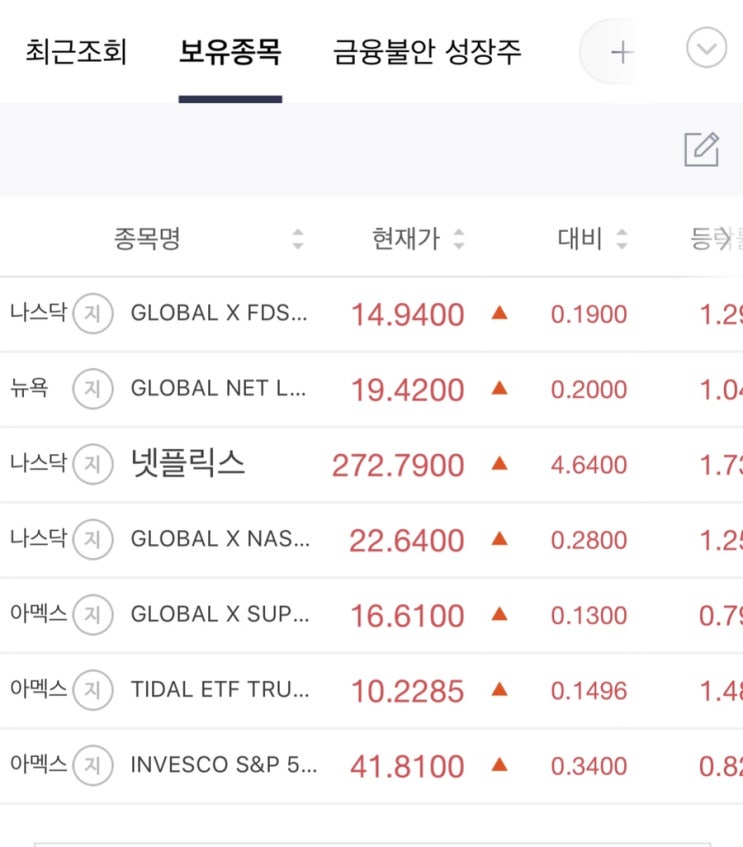Sort by 종목명 column arrows

pyautogui.click(x=298, y=239)
